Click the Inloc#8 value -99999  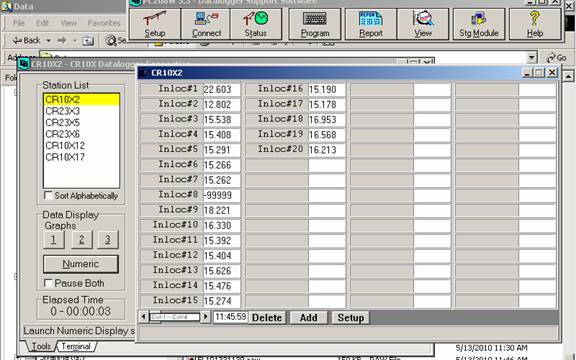[222, 195]
